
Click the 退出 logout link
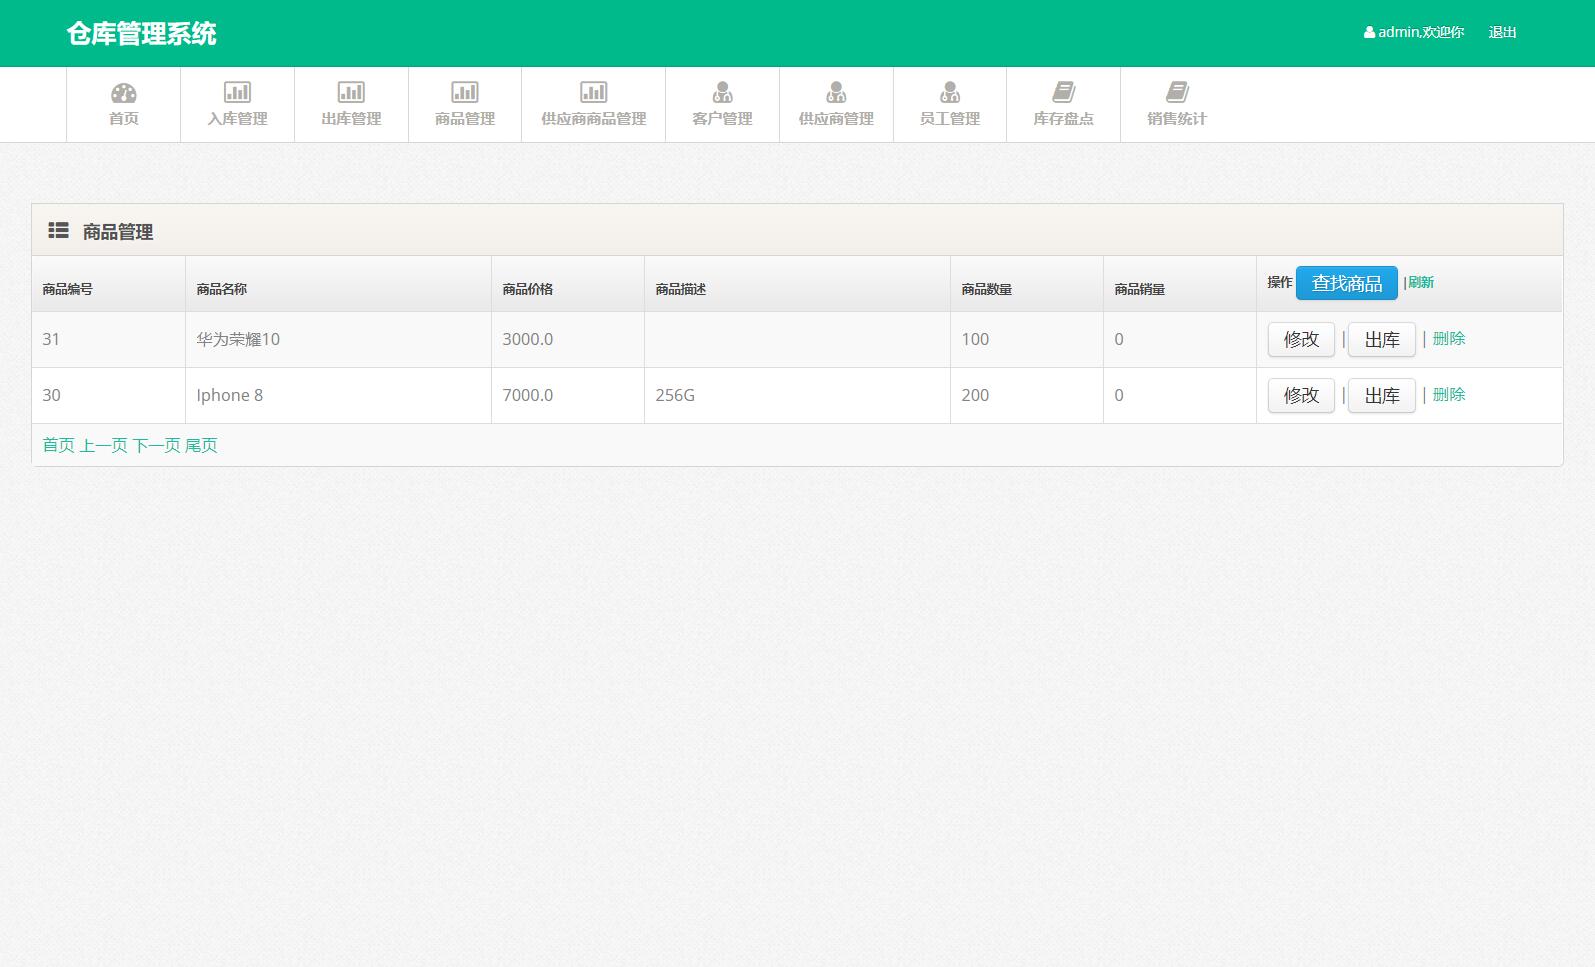(x=1502, y=32)
